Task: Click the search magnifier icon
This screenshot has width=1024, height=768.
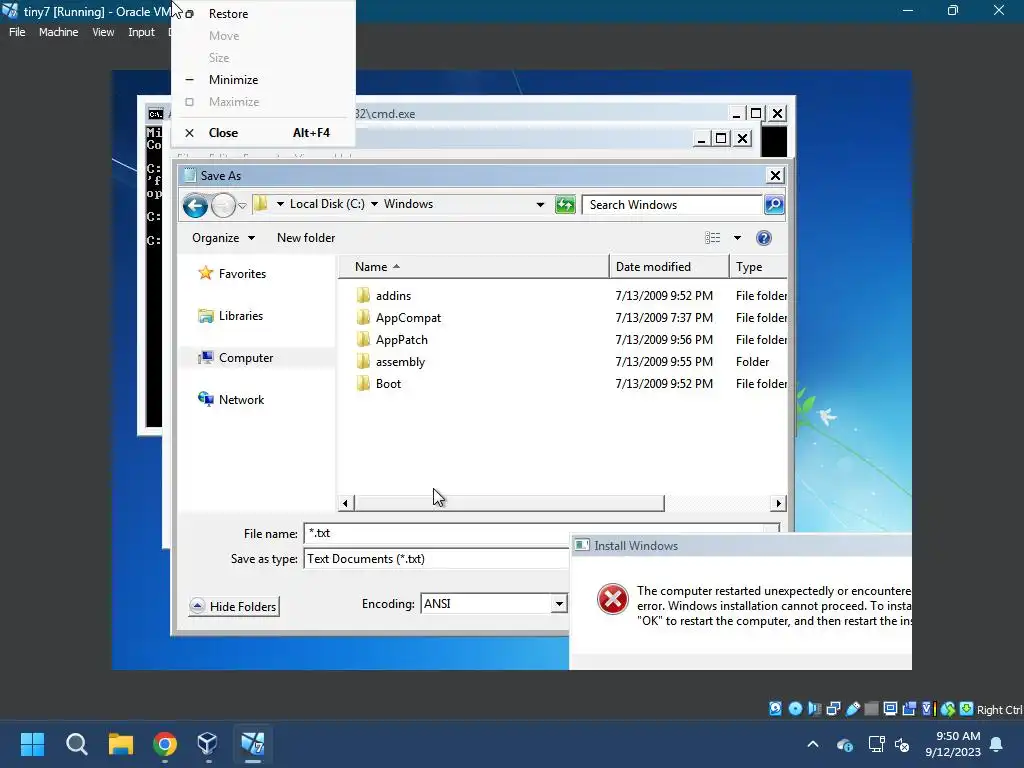Action: point(774,205)
